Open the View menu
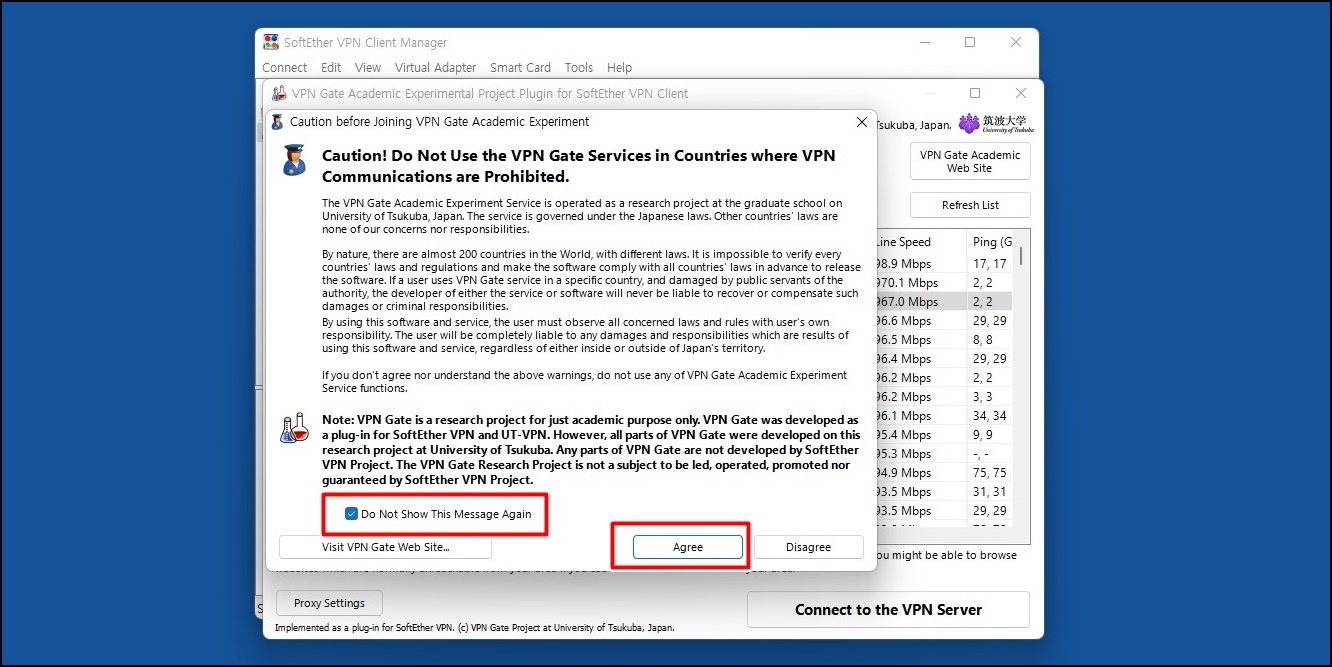Viewport: 1332px width, 667px height. (x=368, y=68)
